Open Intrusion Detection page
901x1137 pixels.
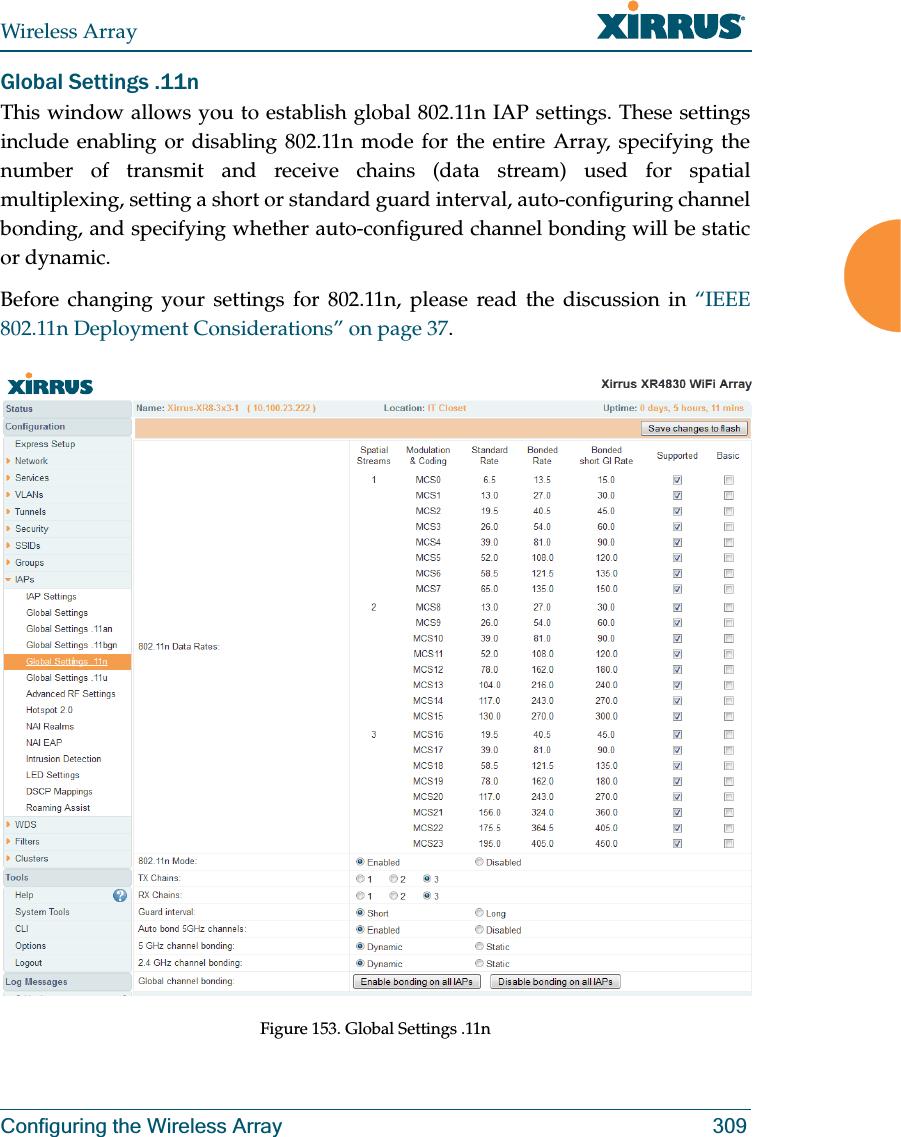pos(63,759)
